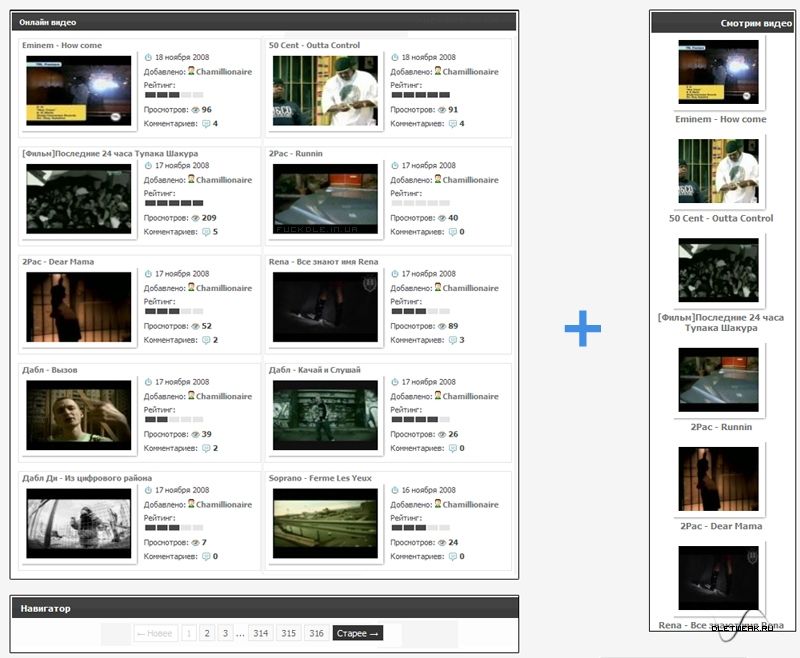Viewport: 800px width, 658px height.
Task: Click the eye views icon on the 2Pac - Runnin card
Action: 442,218
